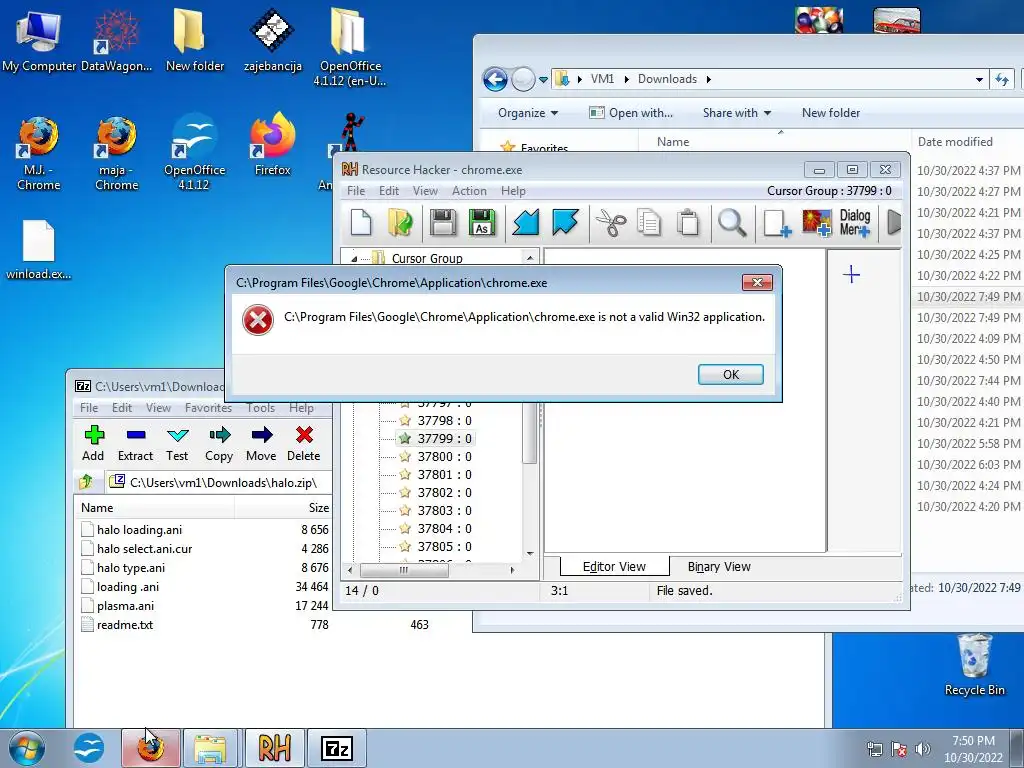Screen dimensions: 1024x768
Task: Click Windows Start button
Action: pyautogui.click(x=27, y=748)
